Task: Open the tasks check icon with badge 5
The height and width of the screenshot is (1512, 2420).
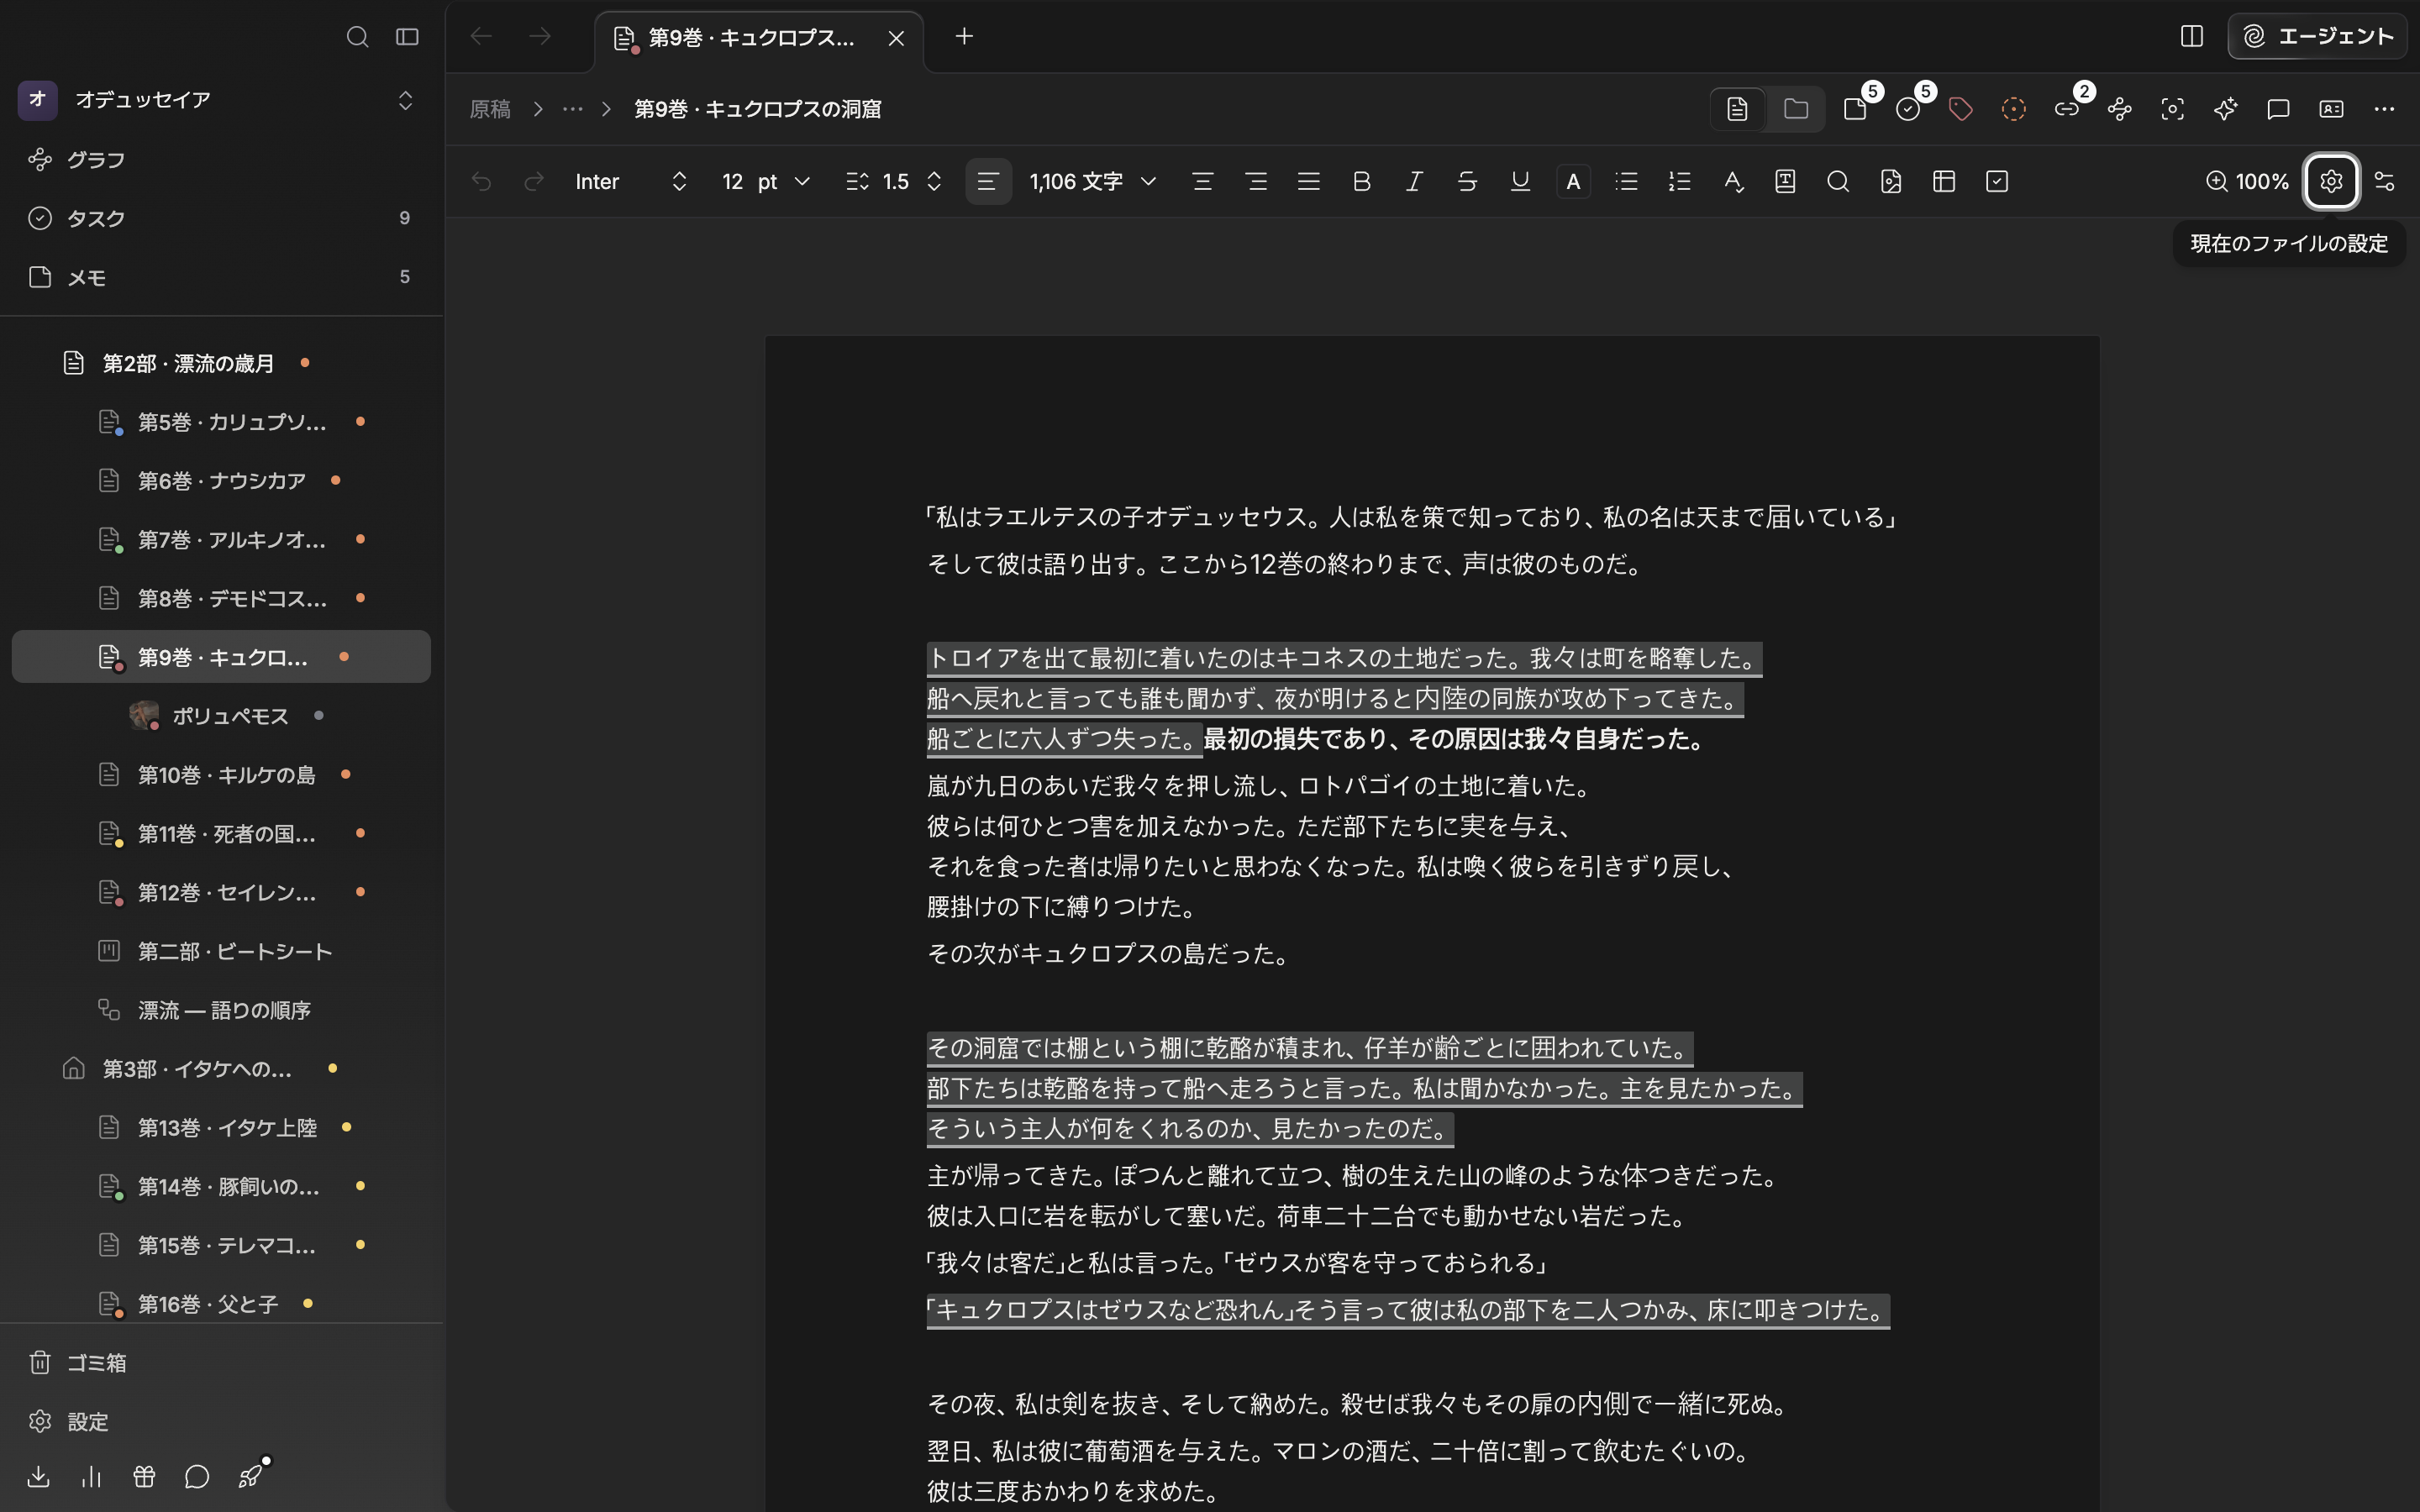Action: (1910, 108)
